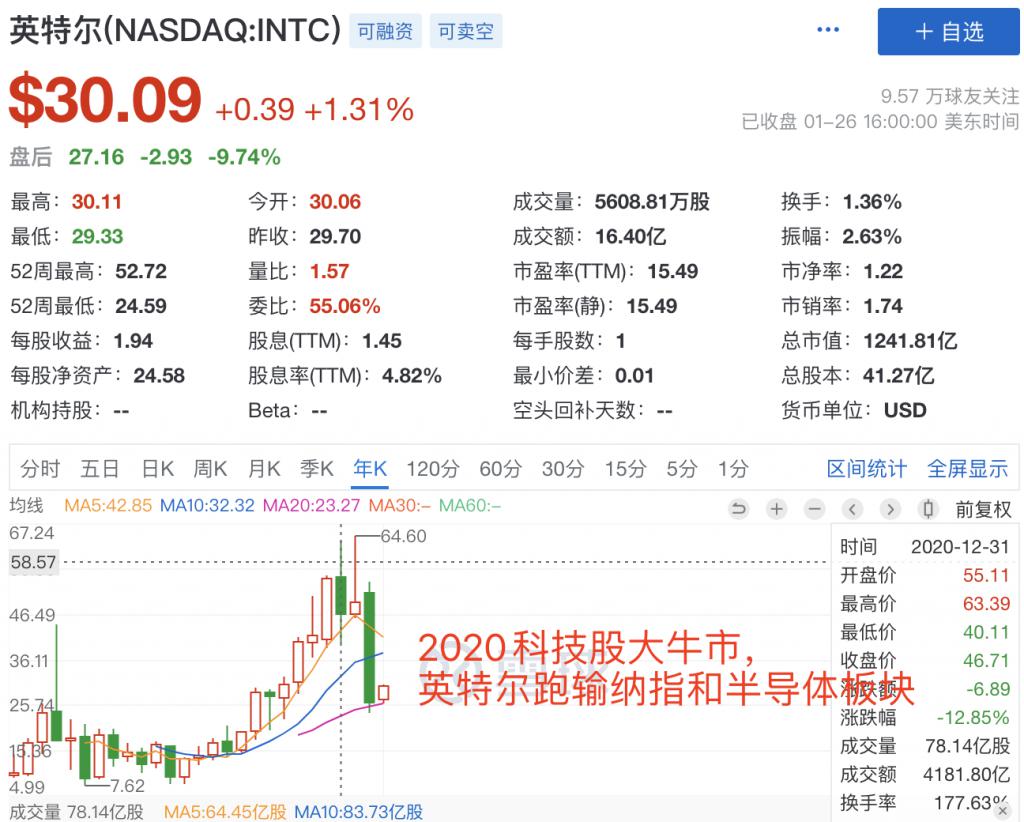Click the 58.57 crosshair price label
The width and height of the screenshot is (1024, 822).
click(x=33, y=562)
